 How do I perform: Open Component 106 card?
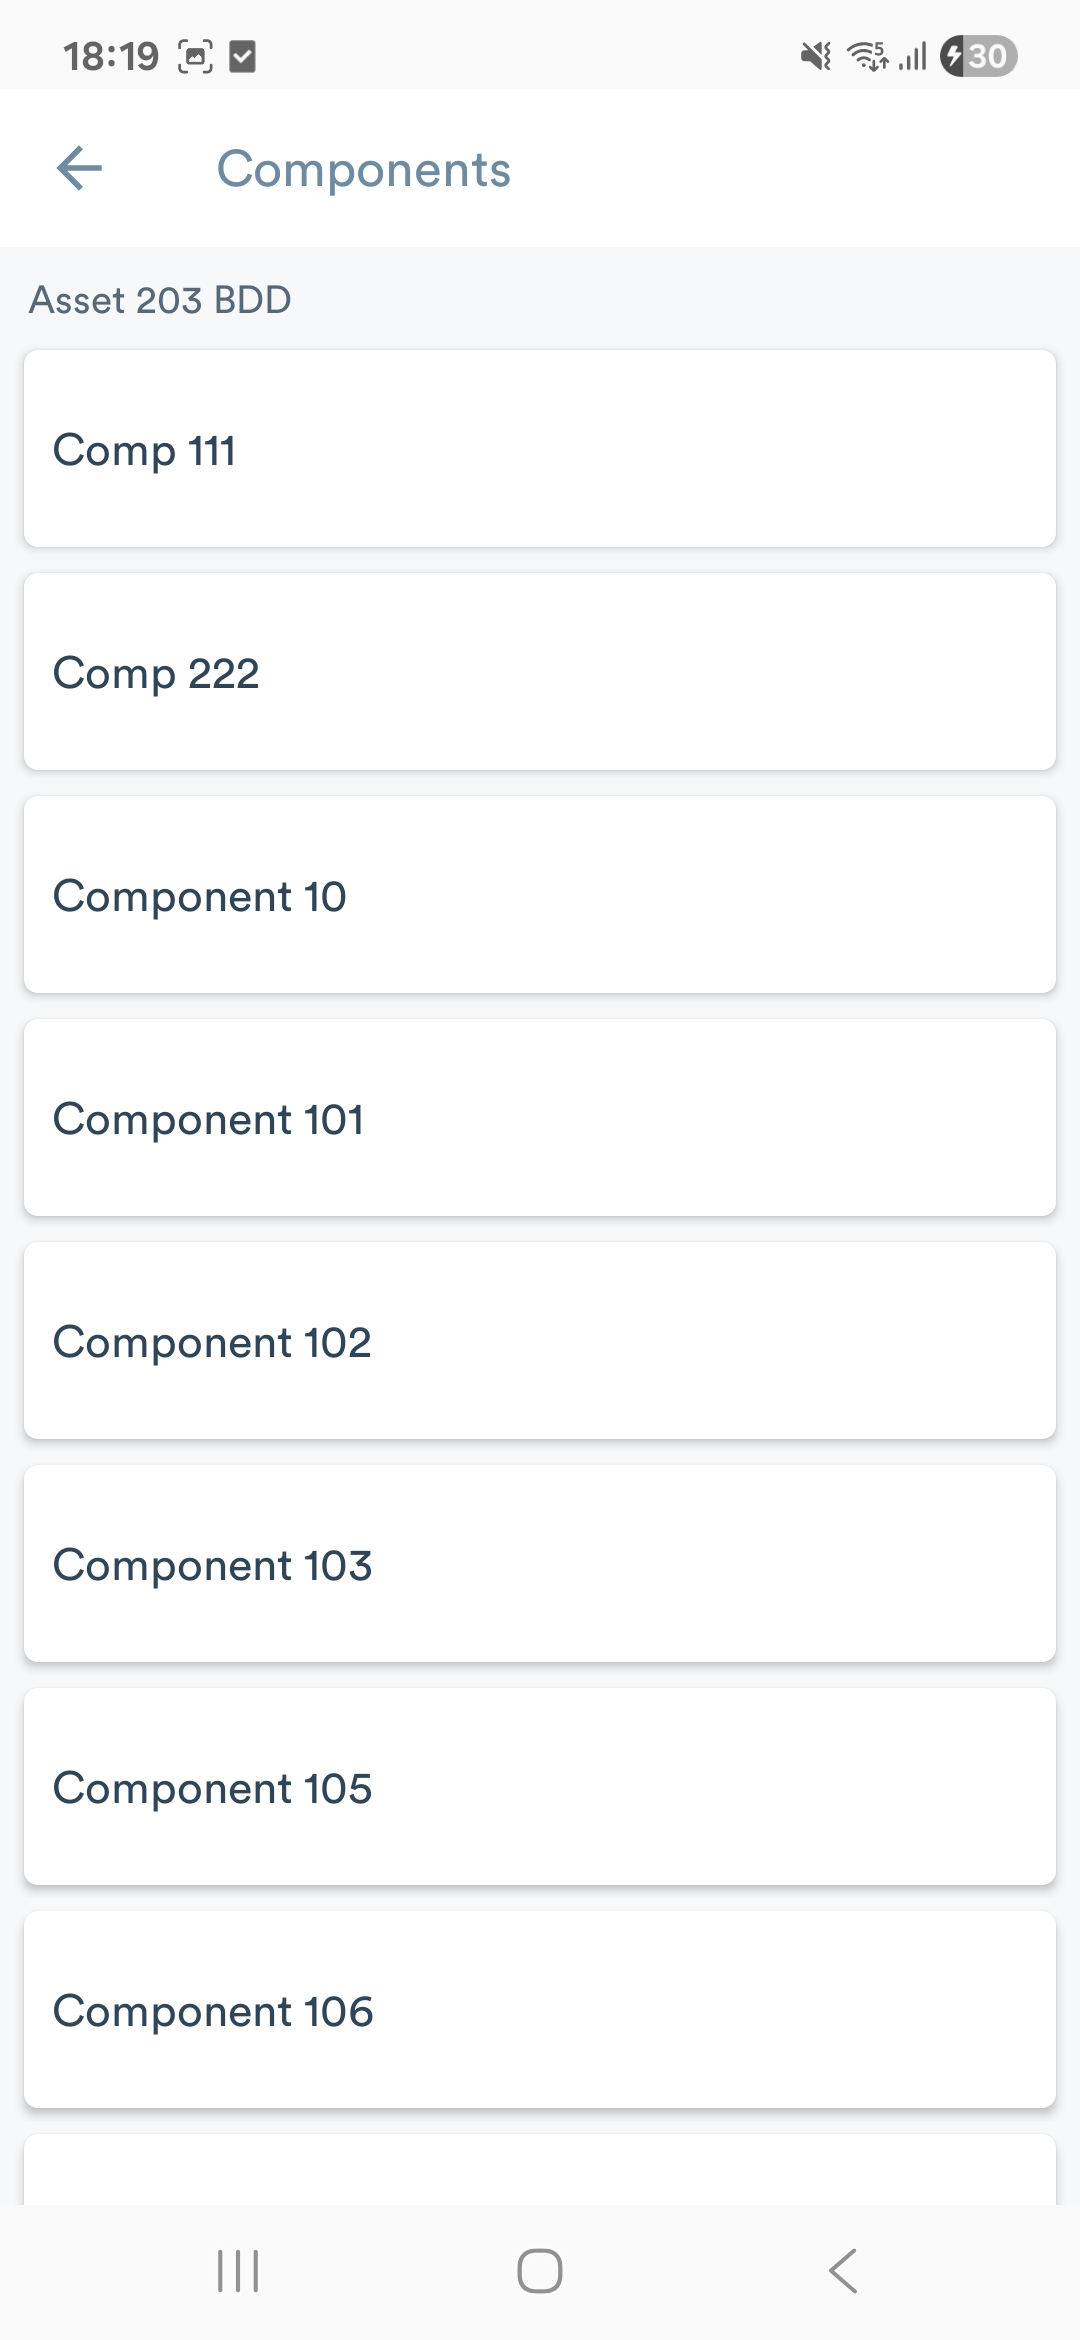point(540,2010)
